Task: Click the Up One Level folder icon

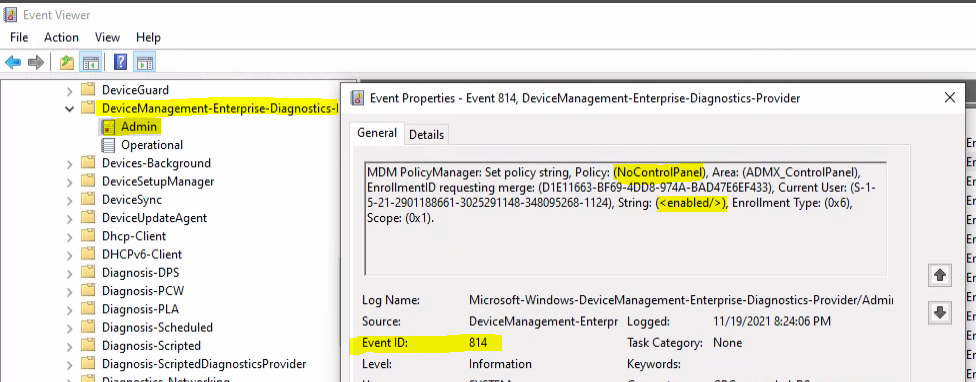Action: (67, 62)
